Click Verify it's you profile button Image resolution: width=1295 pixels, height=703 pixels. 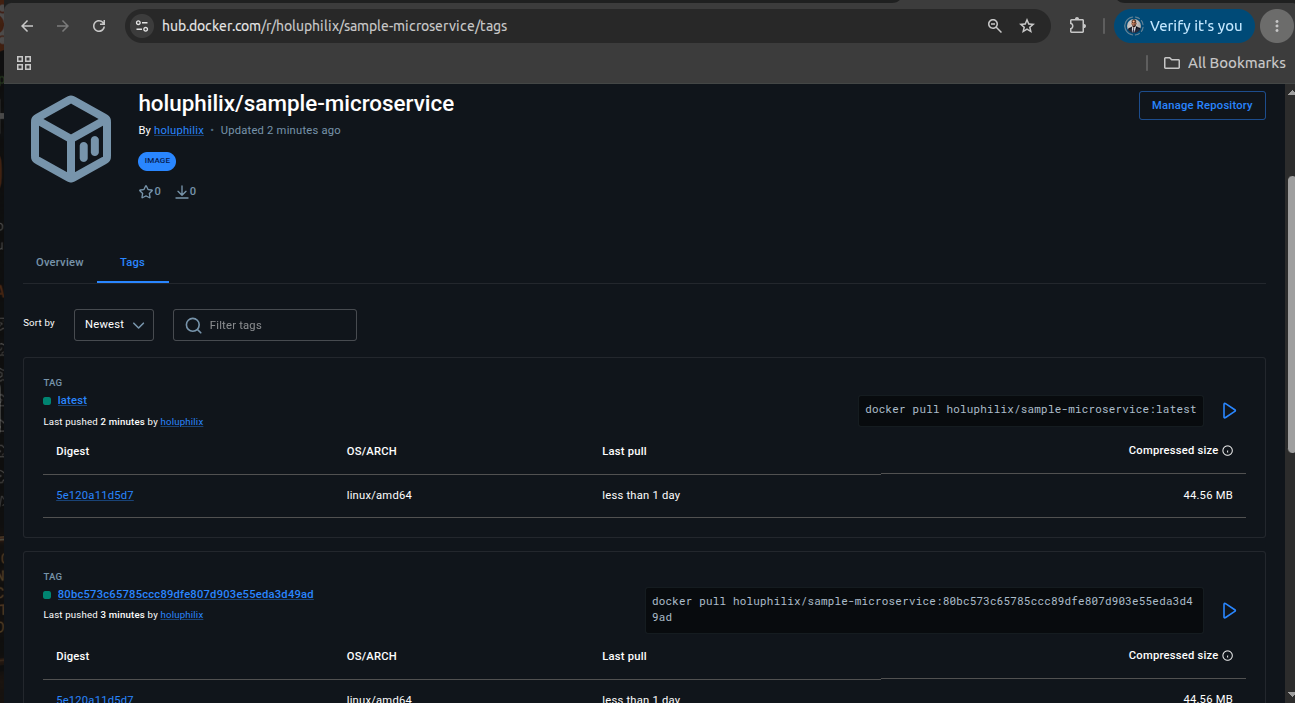tap(1184, 26)
